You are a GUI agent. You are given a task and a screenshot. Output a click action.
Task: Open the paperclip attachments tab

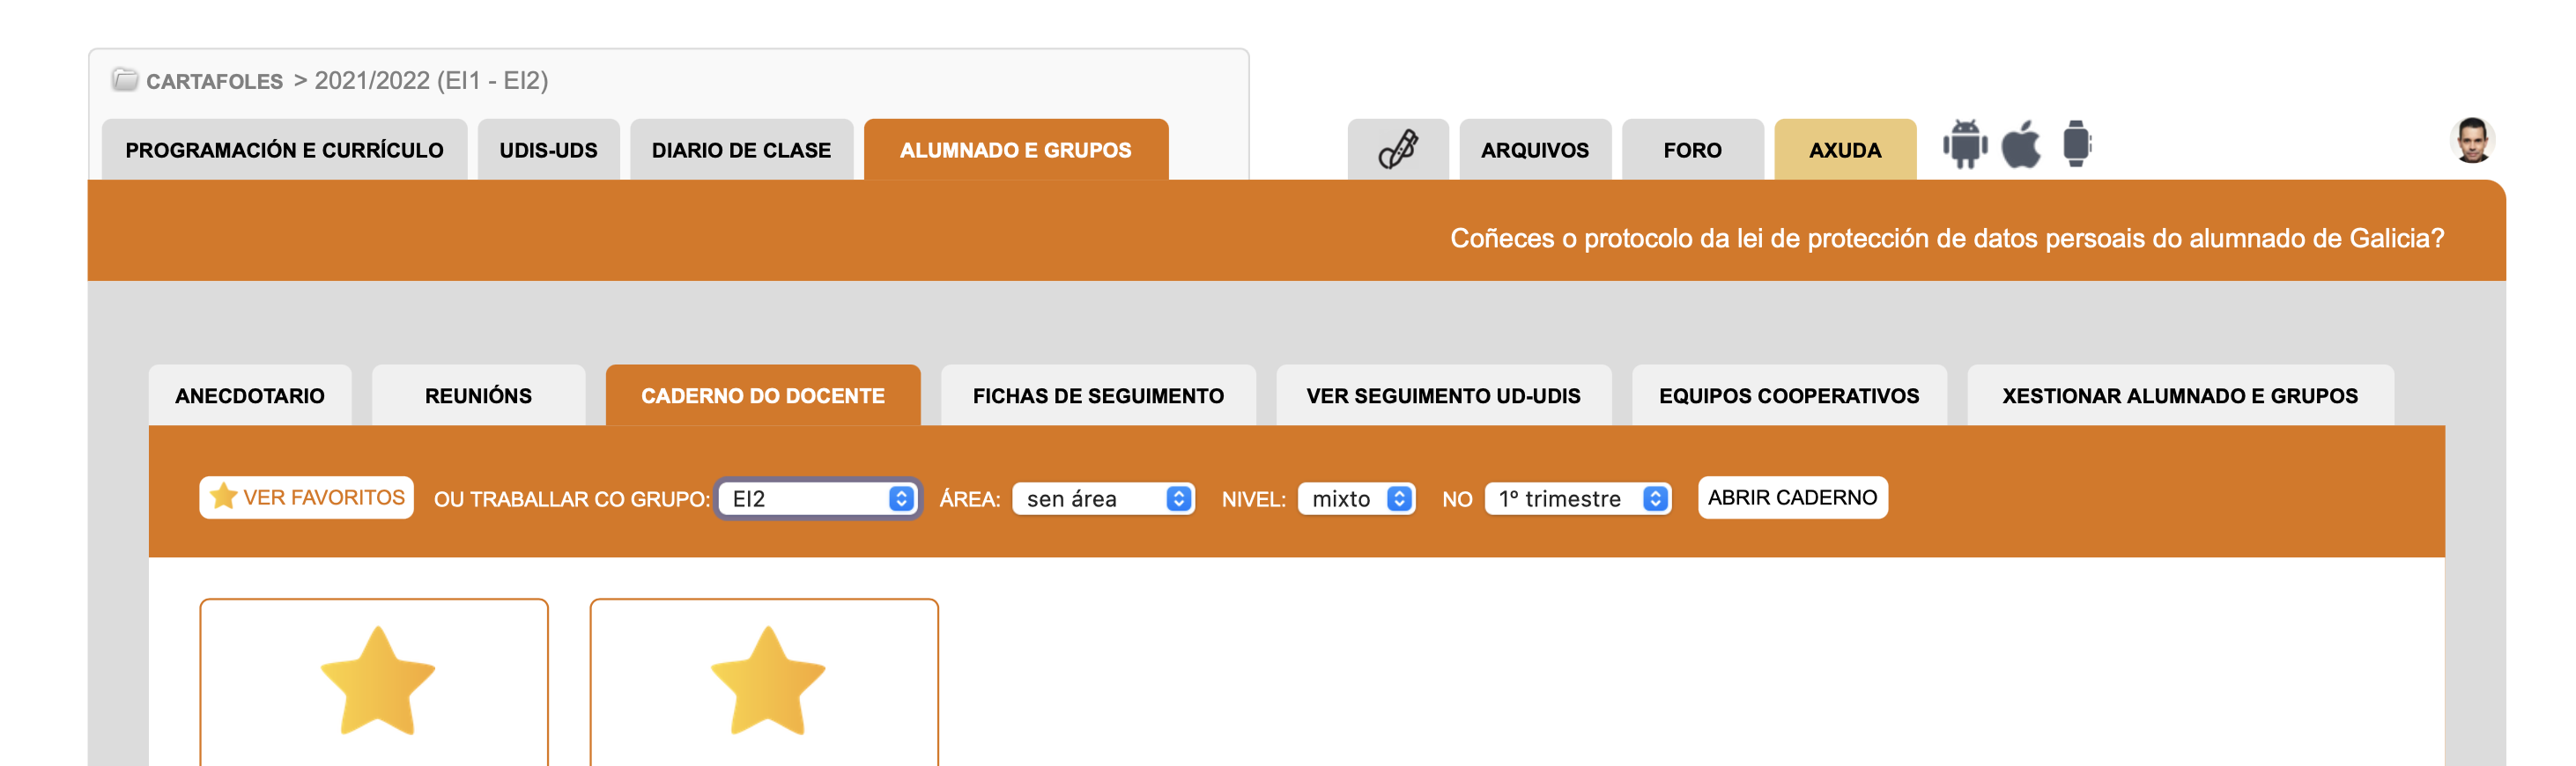tap(1397, 150)
